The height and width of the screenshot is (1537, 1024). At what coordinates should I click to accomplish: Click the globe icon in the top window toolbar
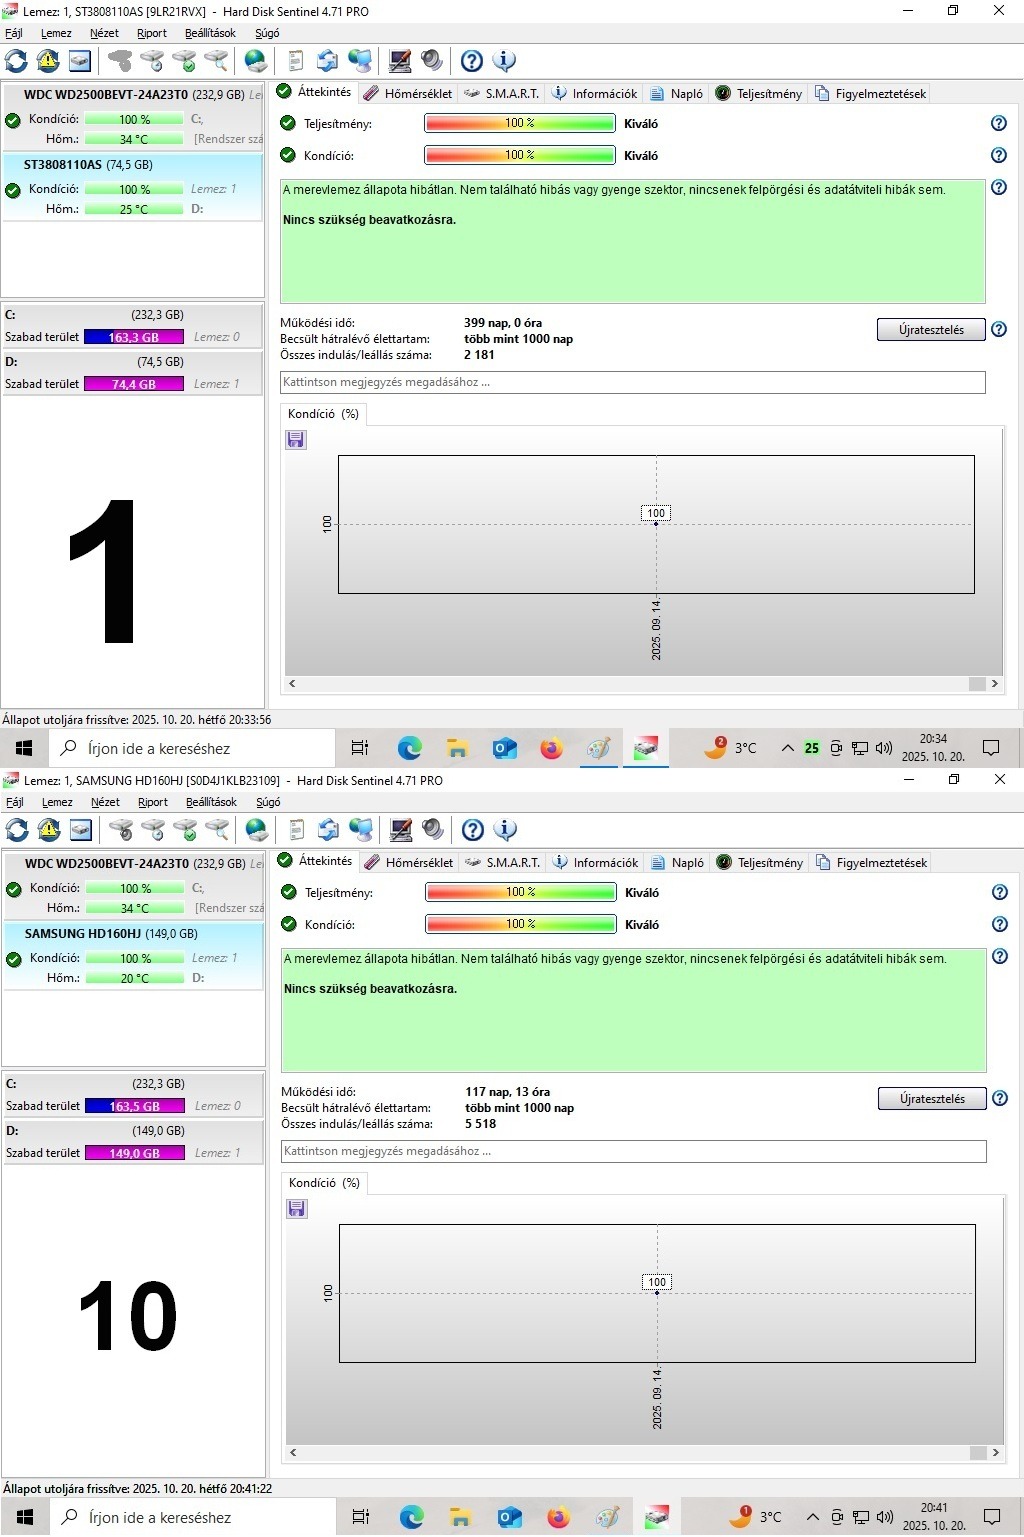click(256, 61)
